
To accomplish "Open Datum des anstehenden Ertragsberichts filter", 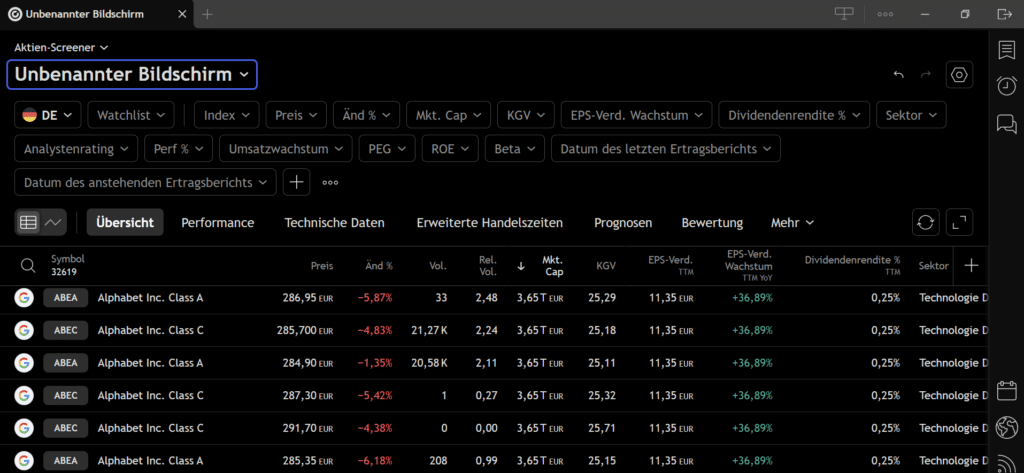I will click(x=145, y=182).
